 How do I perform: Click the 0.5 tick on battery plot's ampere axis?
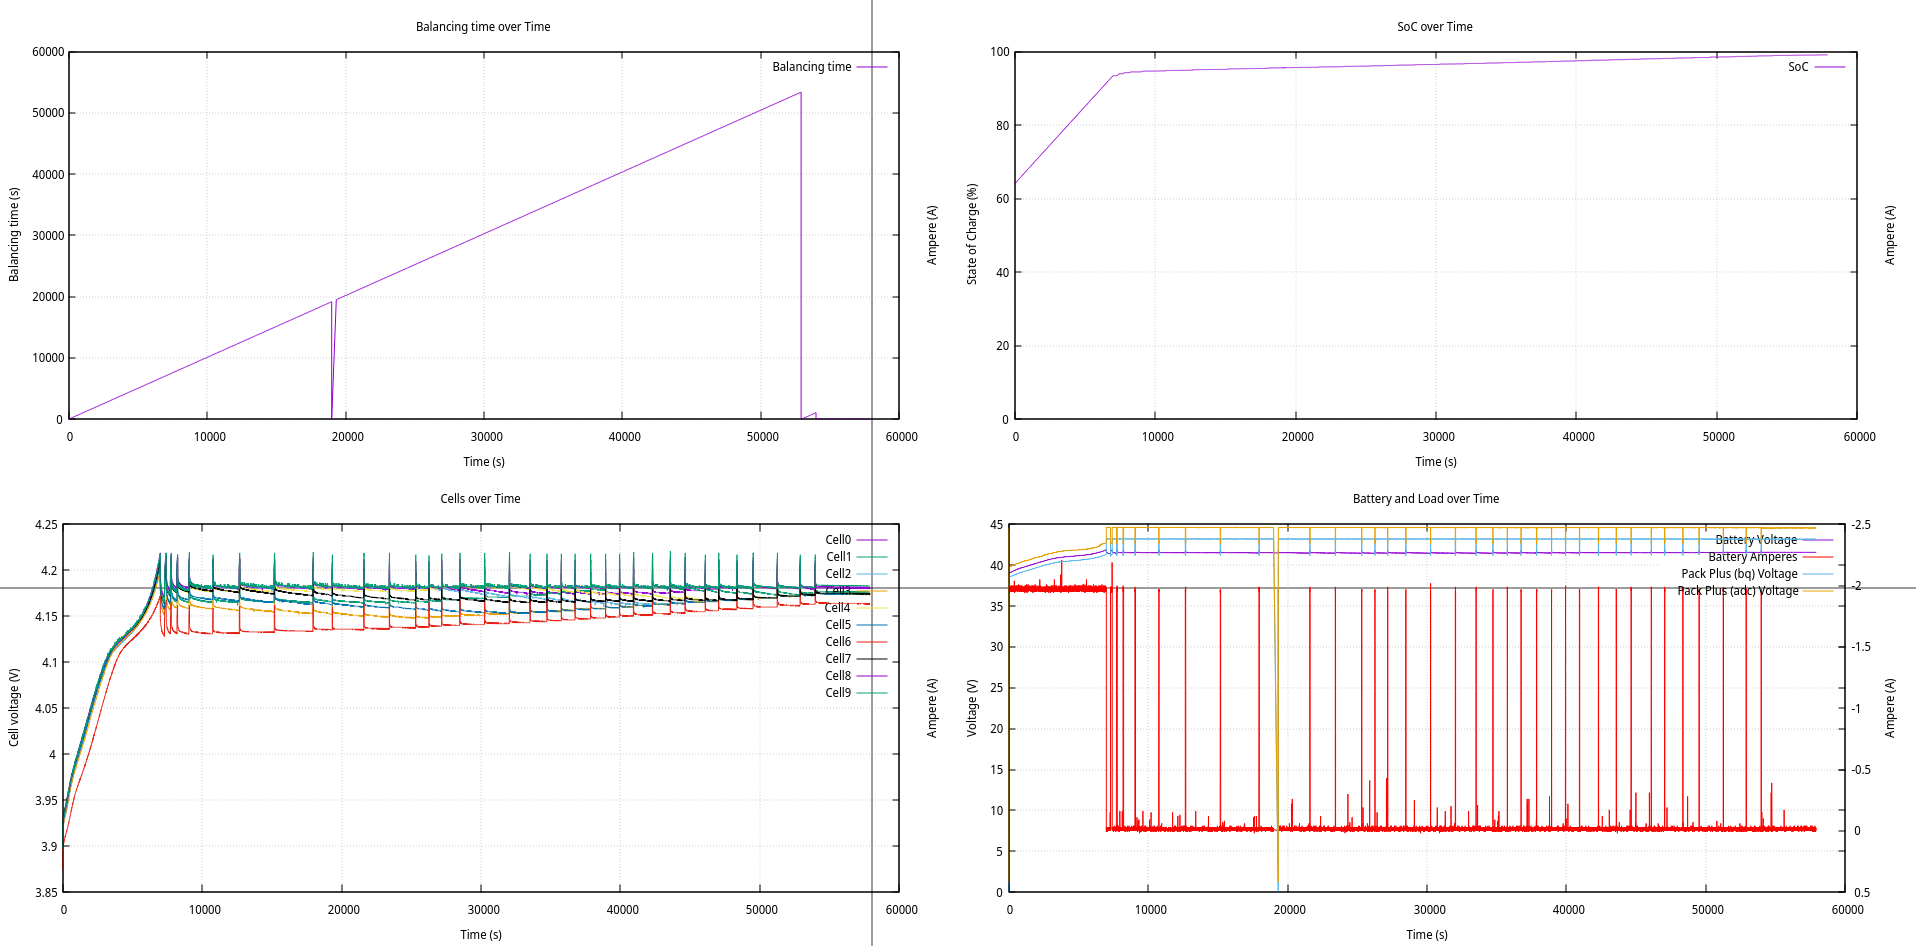tap(1862, 893)
